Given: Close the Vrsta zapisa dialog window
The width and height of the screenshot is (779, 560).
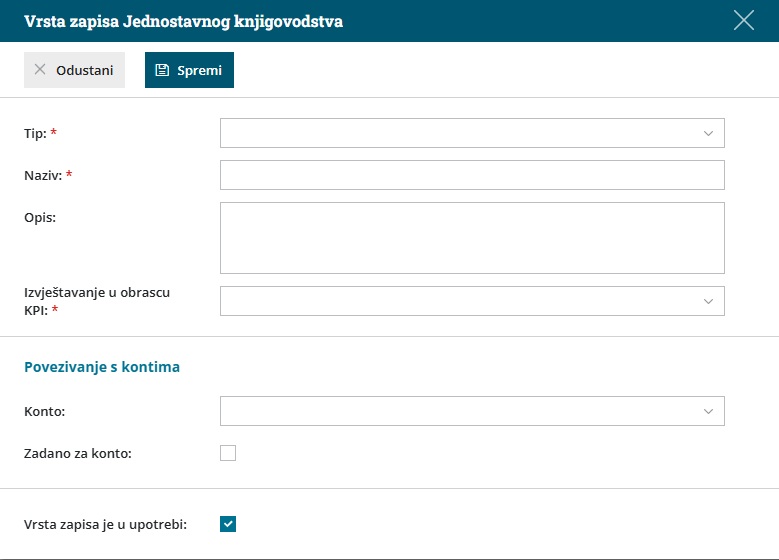Looking at the screenshot, I should 743,20.
